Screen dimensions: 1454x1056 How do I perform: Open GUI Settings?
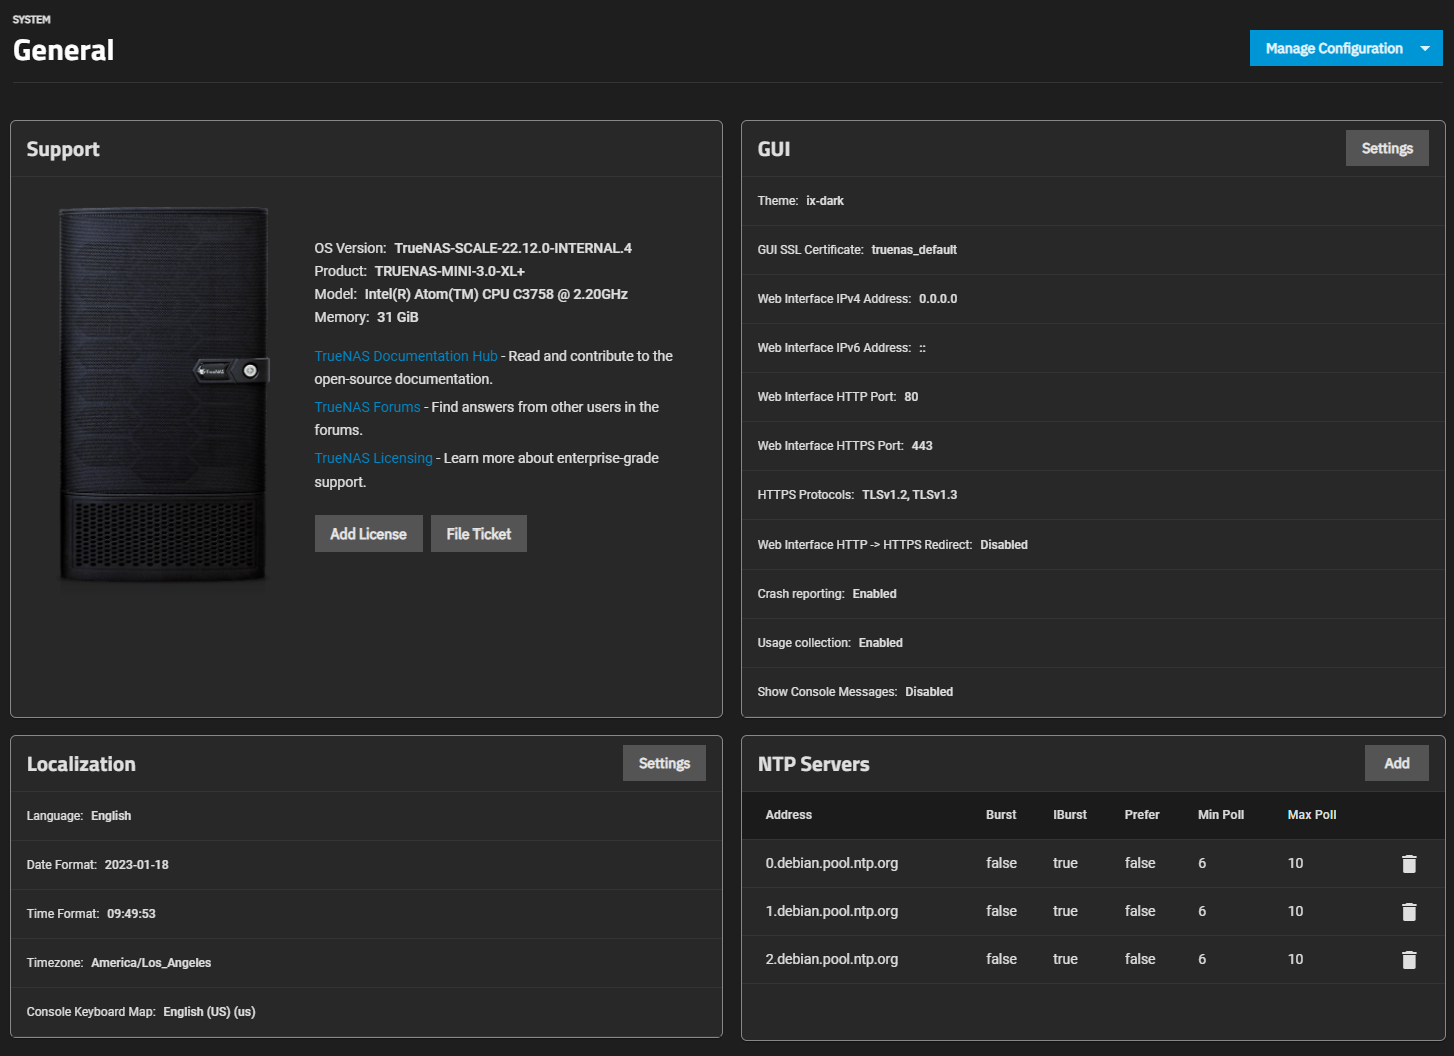point(1387,148)
